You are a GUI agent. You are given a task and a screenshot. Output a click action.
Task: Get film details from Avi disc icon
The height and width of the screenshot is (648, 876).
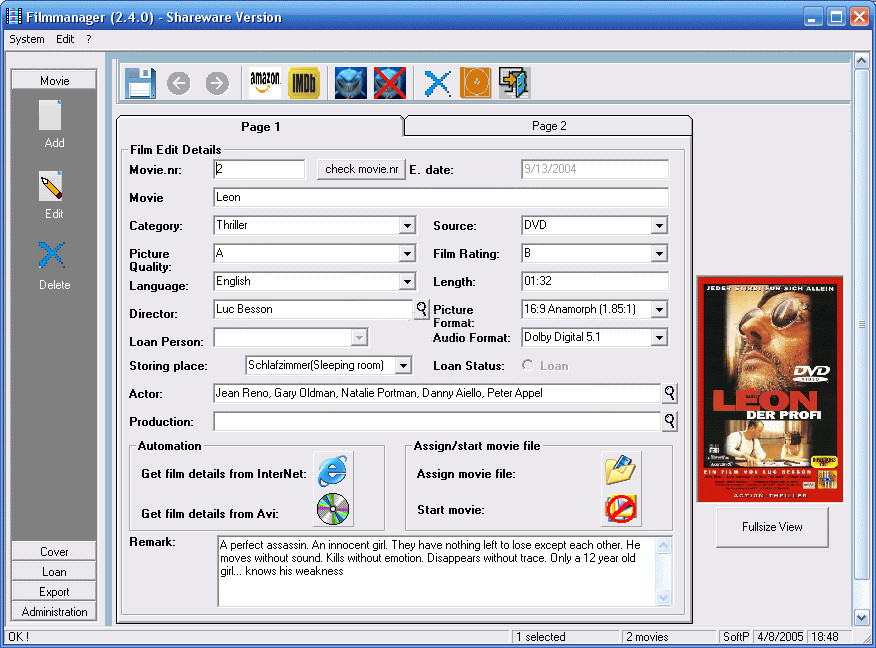pos(333,509)
